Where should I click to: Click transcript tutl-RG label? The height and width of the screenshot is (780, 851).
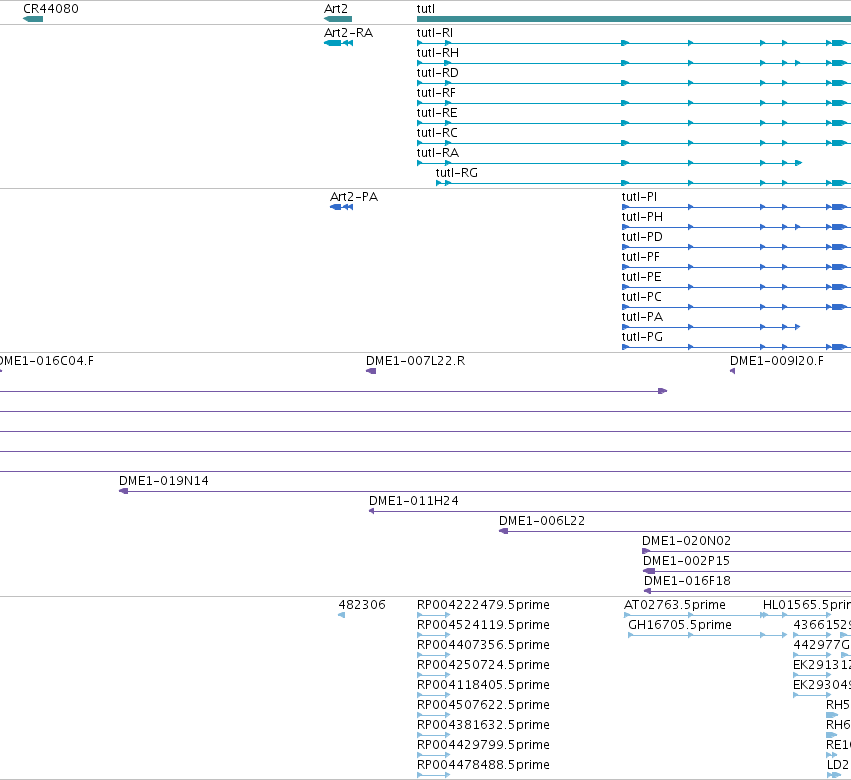coord(456,173)
